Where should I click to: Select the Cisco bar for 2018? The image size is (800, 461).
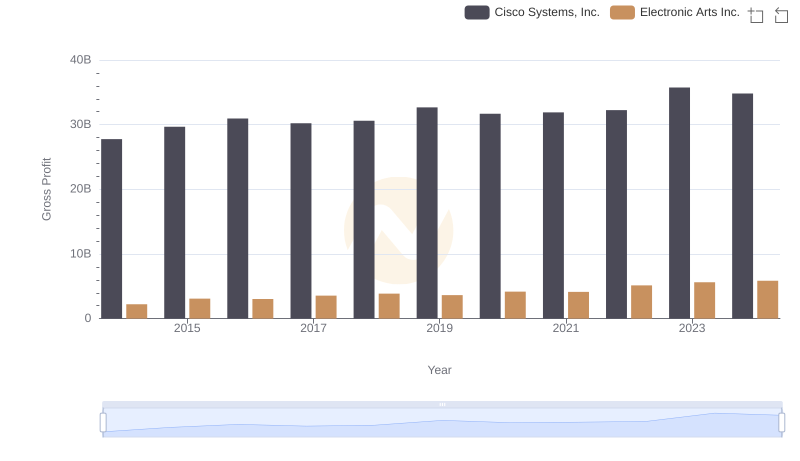[364, 220]
